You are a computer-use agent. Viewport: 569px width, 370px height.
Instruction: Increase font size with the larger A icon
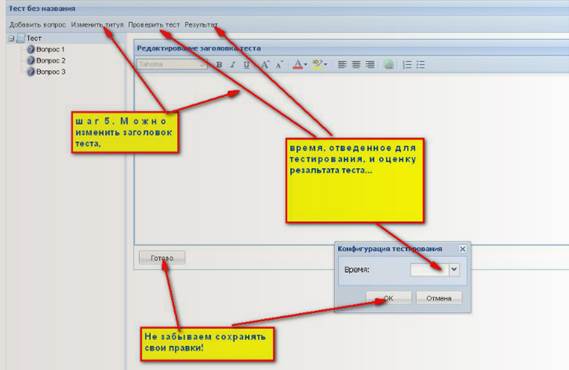(x=265, y=65)
